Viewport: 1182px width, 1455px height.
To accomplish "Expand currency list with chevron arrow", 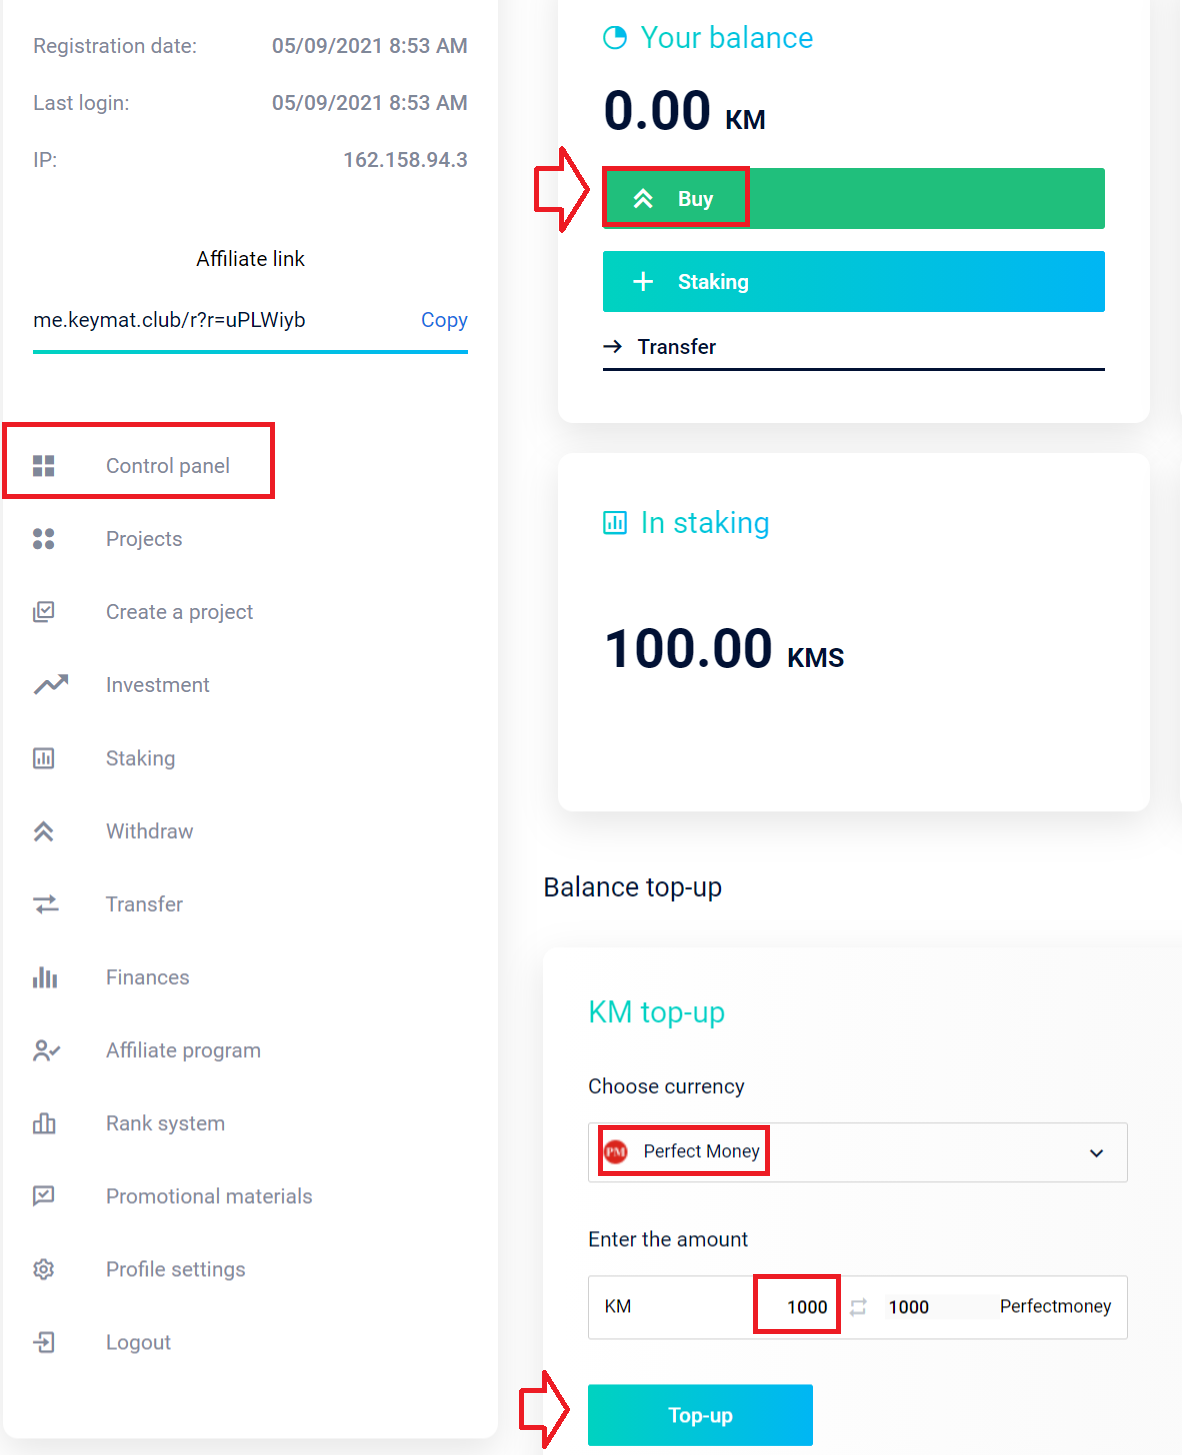I will tap(1097, 1153).
